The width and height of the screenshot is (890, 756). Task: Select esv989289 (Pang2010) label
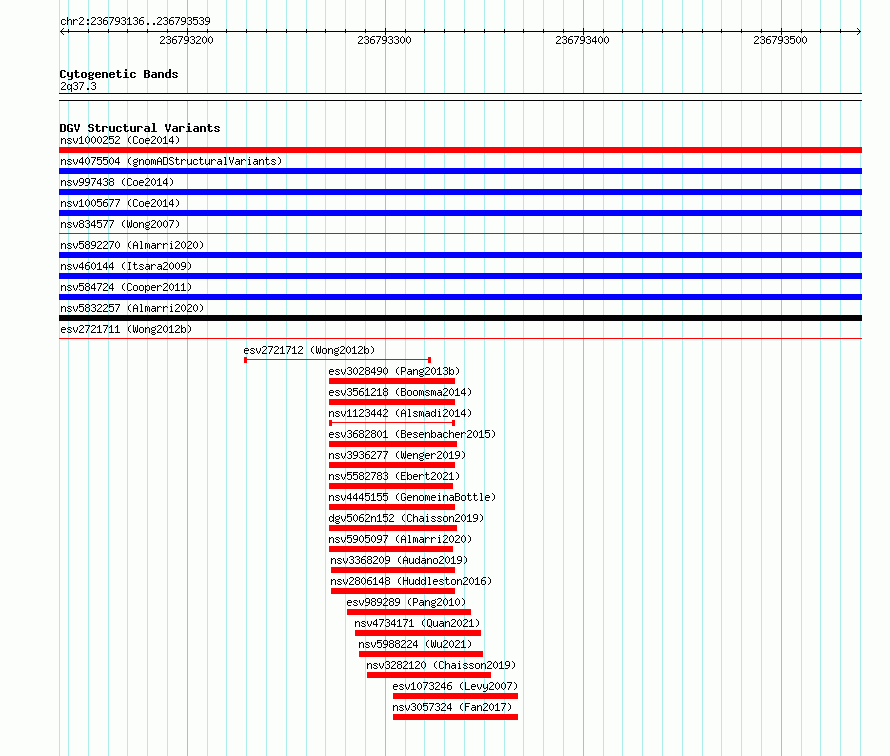(x=406, y=602)
